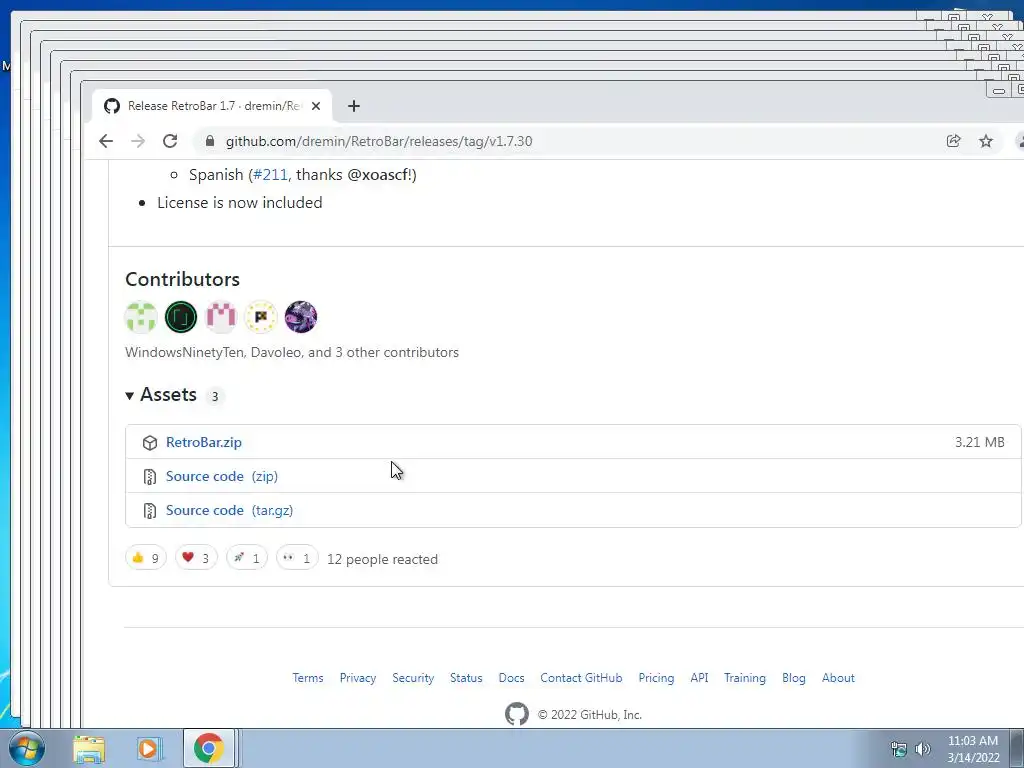Screen dimensions: 1024x768
Task: Click the network tray icon
Action: tap(899, 749)
